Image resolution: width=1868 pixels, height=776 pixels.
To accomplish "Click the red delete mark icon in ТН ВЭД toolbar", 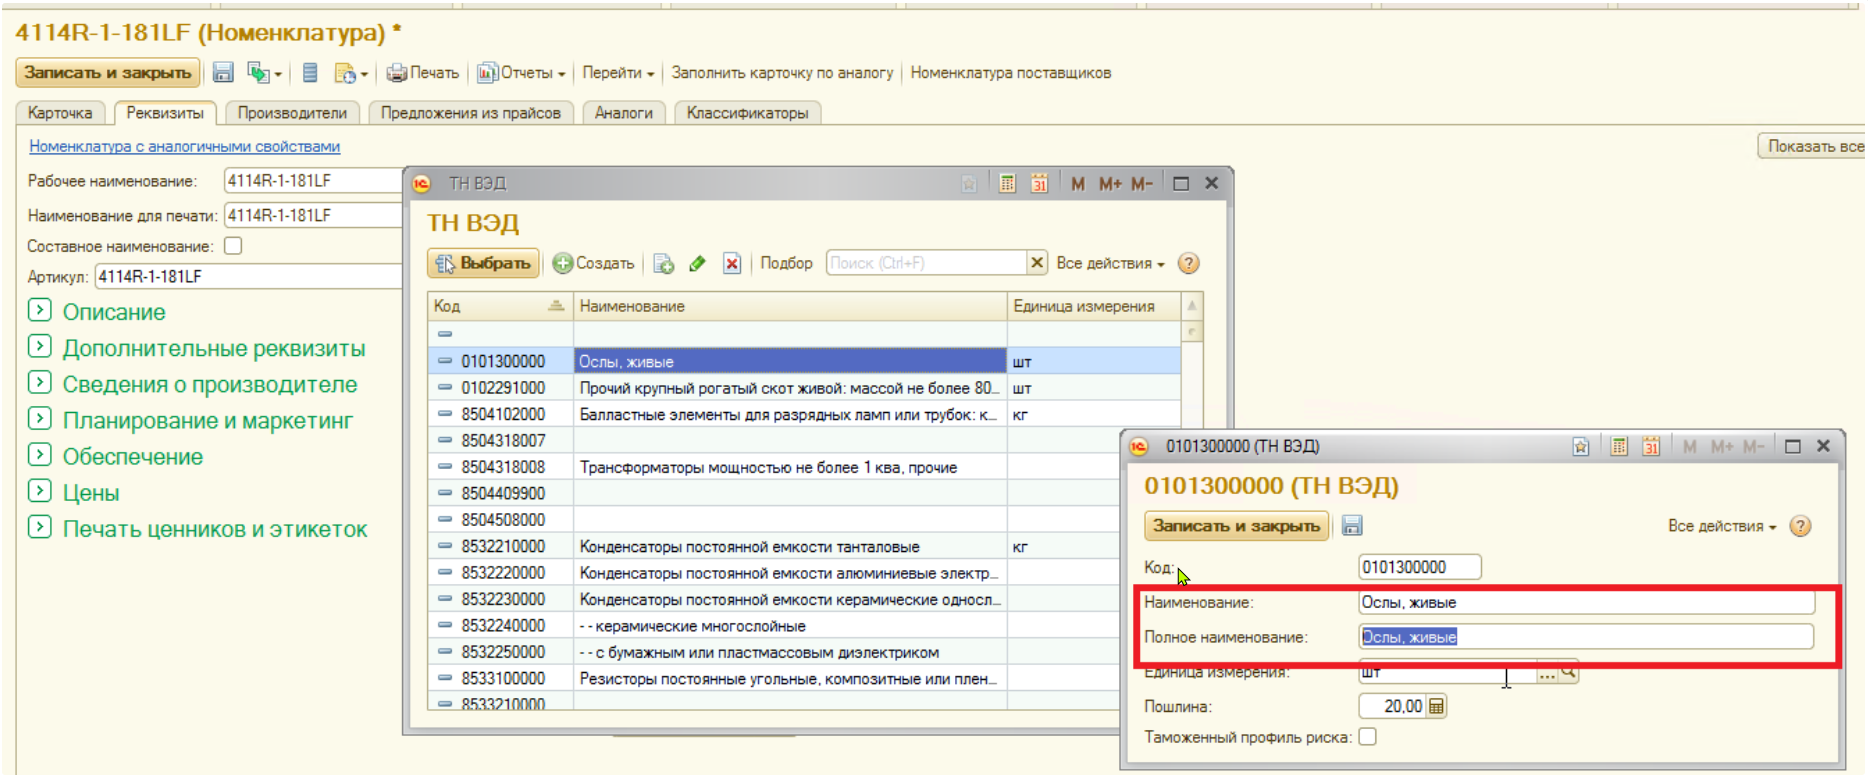I will coord(732,263).
